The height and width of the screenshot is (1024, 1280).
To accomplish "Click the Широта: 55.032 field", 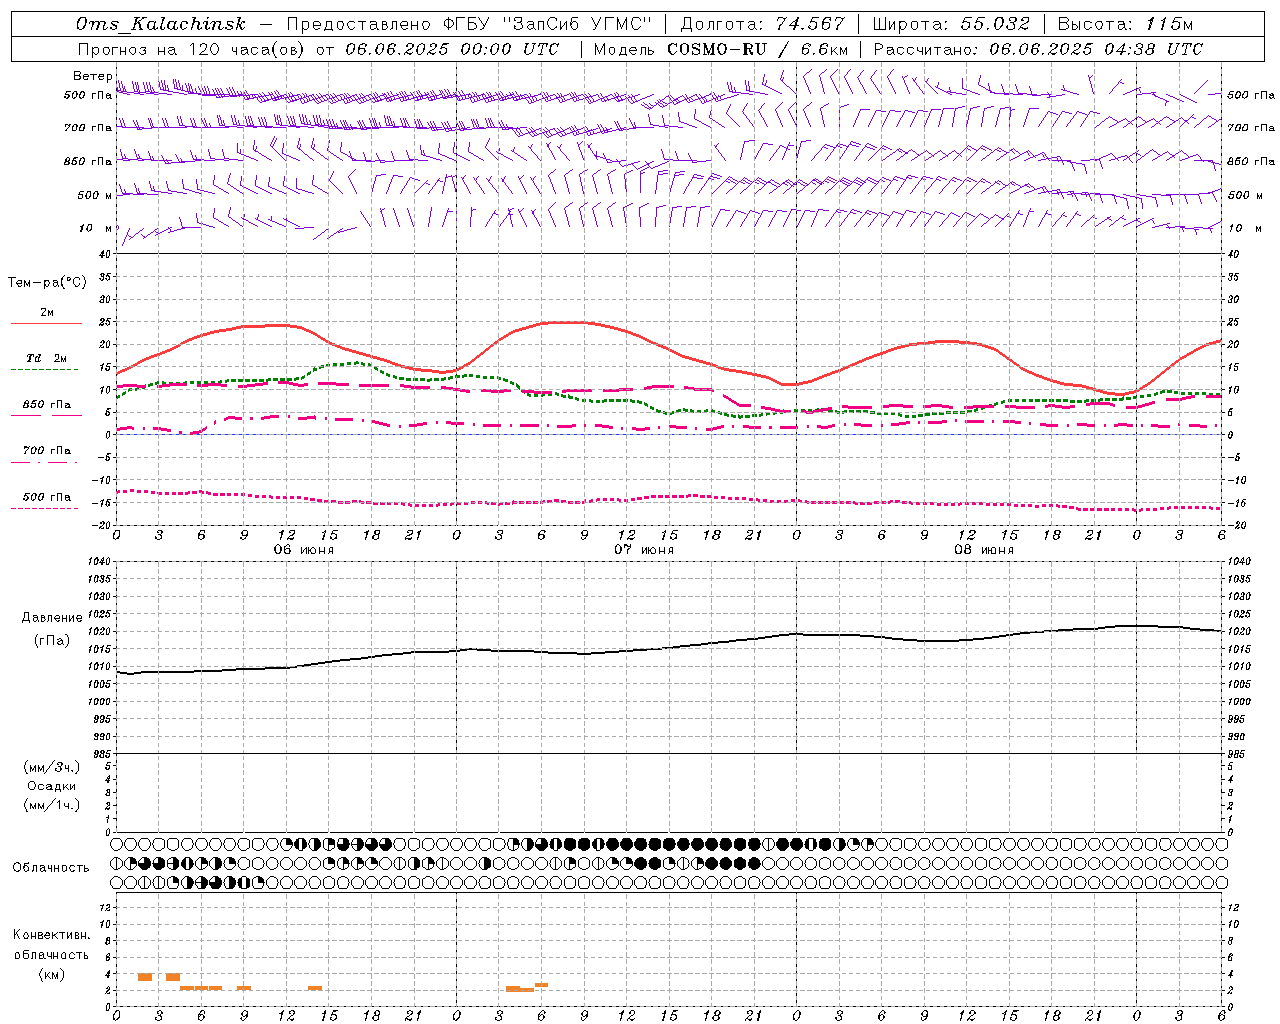I will [x=951, y=24].
